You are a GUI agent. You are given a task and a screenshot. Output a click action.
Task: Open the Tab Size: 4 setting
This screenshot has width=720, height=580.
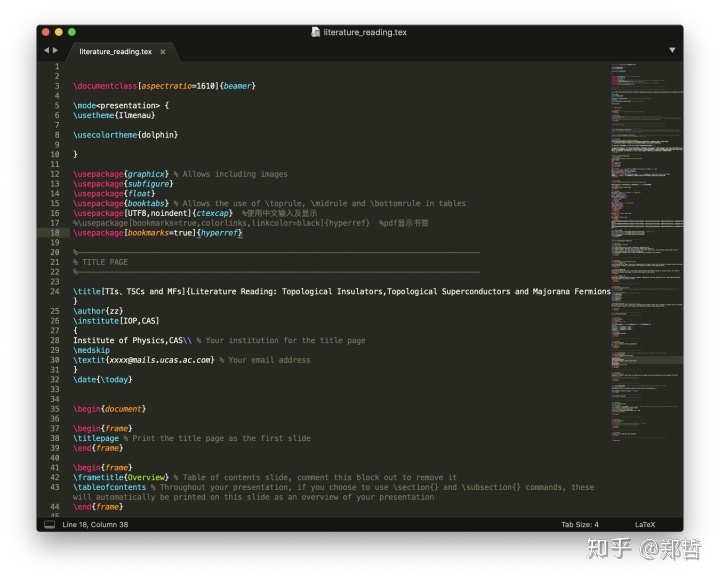click(579, 524)
